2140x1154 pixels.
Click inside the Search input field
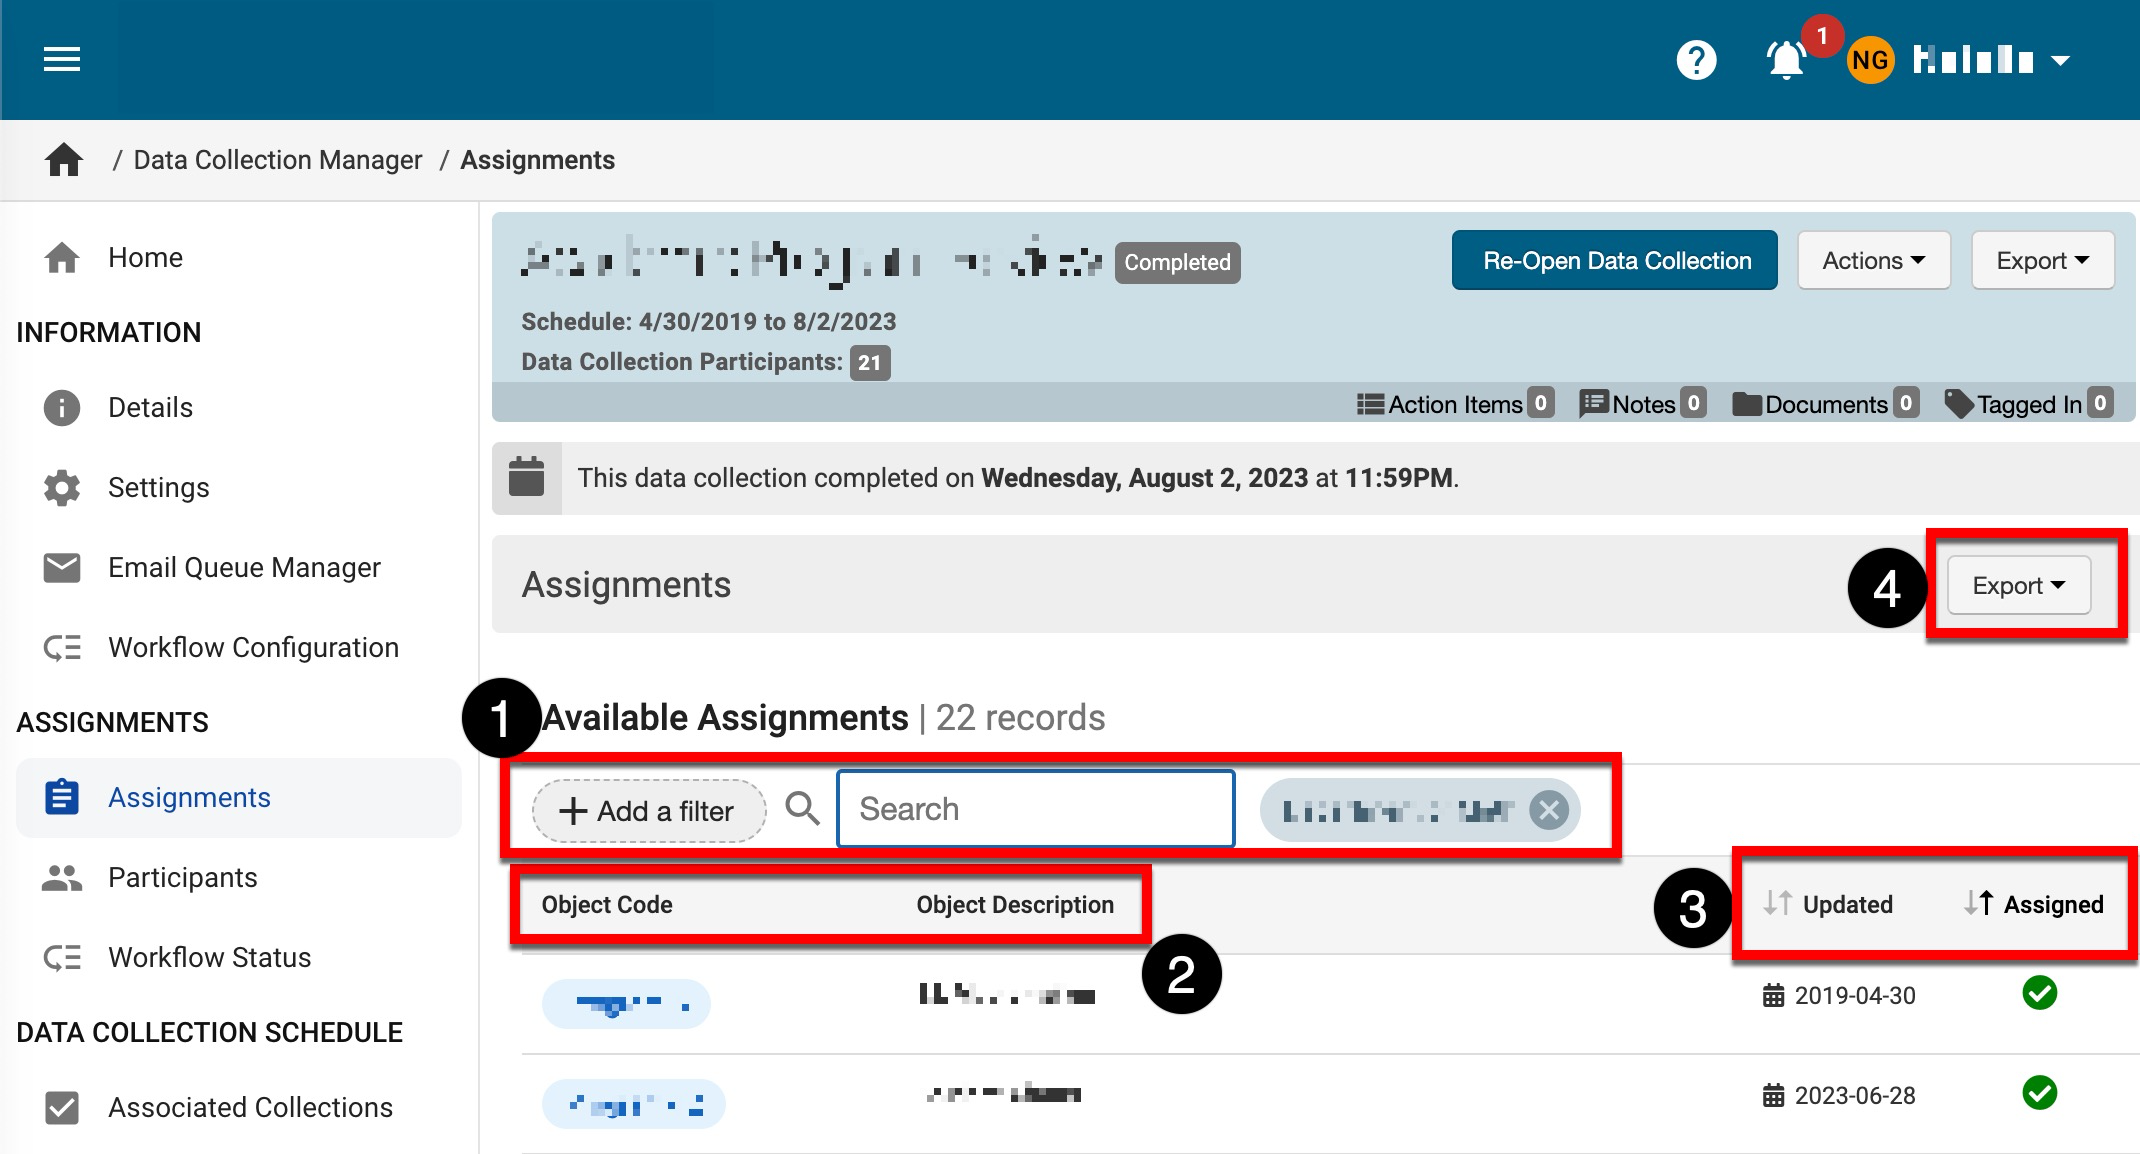1035,809
